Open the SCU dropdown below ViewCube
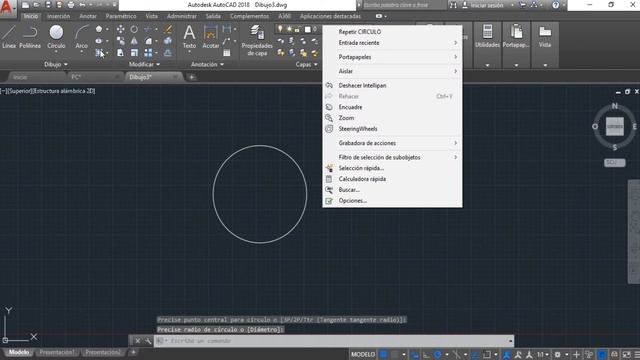 (614, 162)
